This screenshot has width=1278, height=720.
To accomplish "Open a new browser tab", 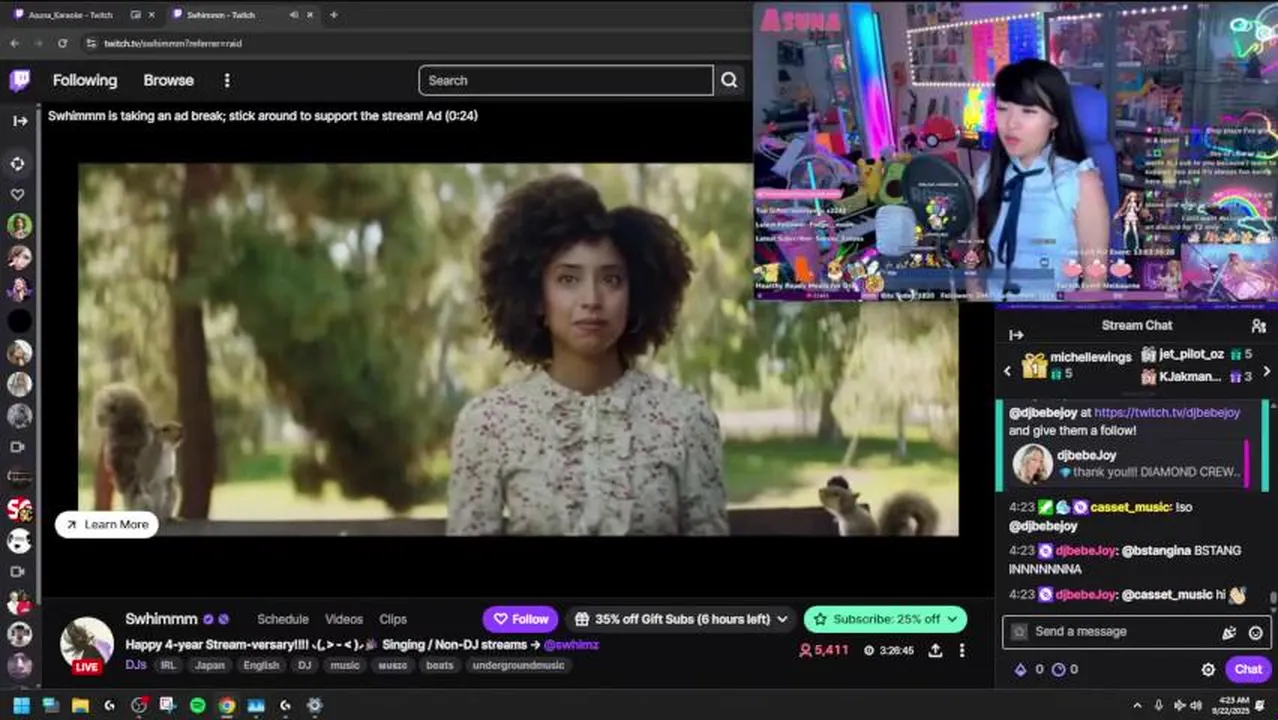I will pos(333,15).
